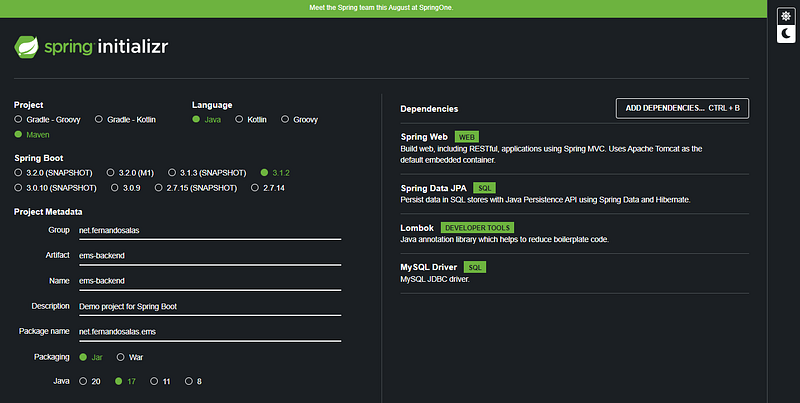Click the Spring Data JPA dependency
The image size is (800, 403).
(574, 193)
